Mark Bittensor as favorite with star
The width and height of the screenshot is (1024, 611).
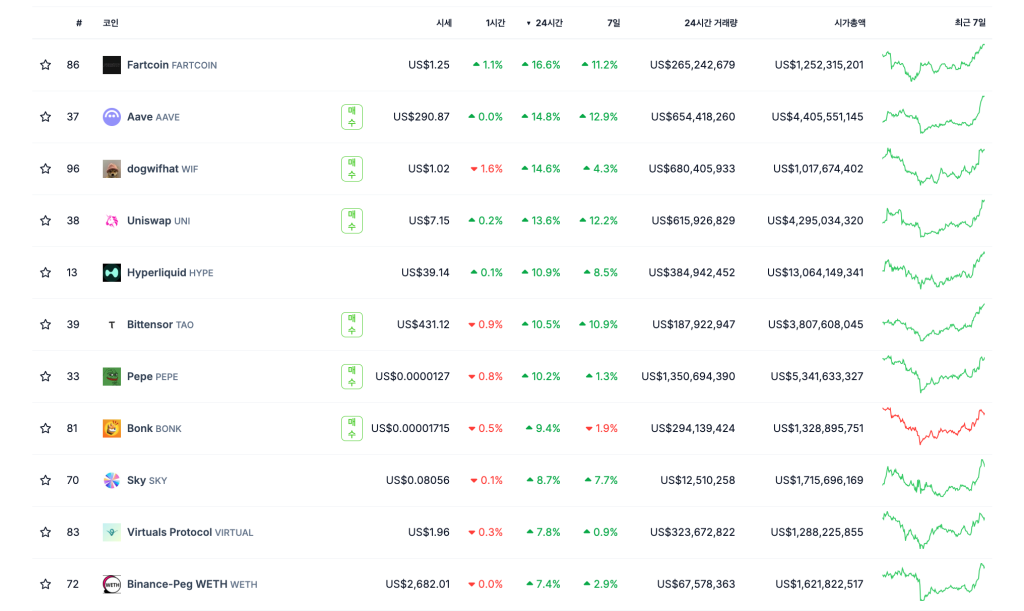pyautogui.click(x=45, y=324)
